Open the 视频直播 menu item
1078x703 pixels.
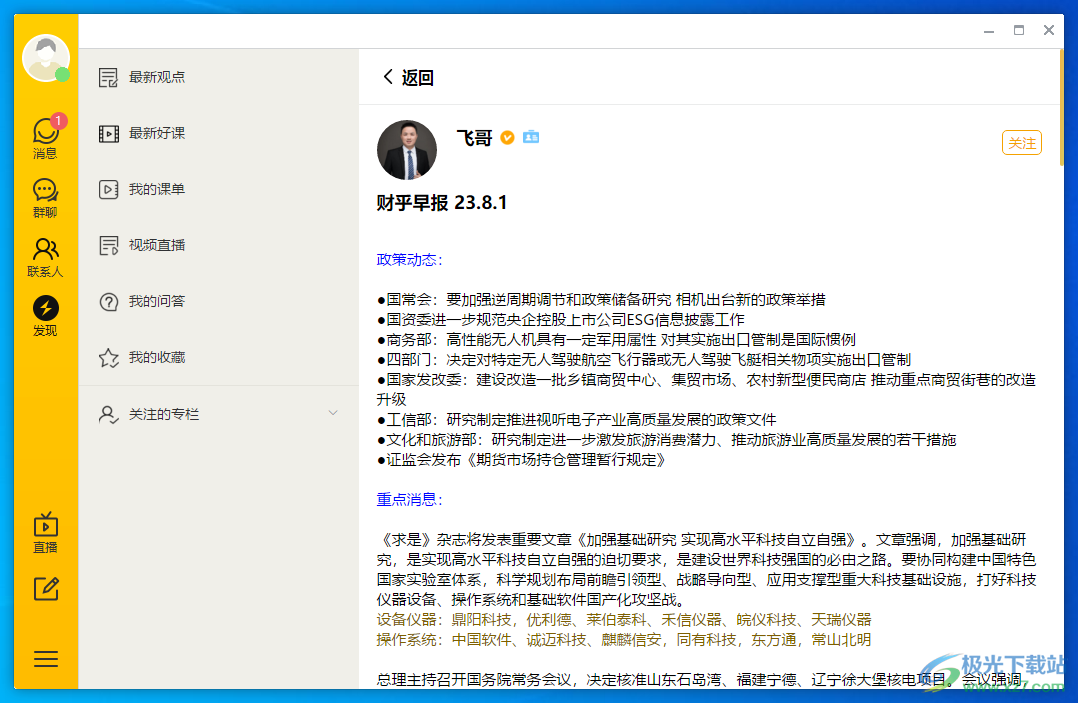(219, 245)
